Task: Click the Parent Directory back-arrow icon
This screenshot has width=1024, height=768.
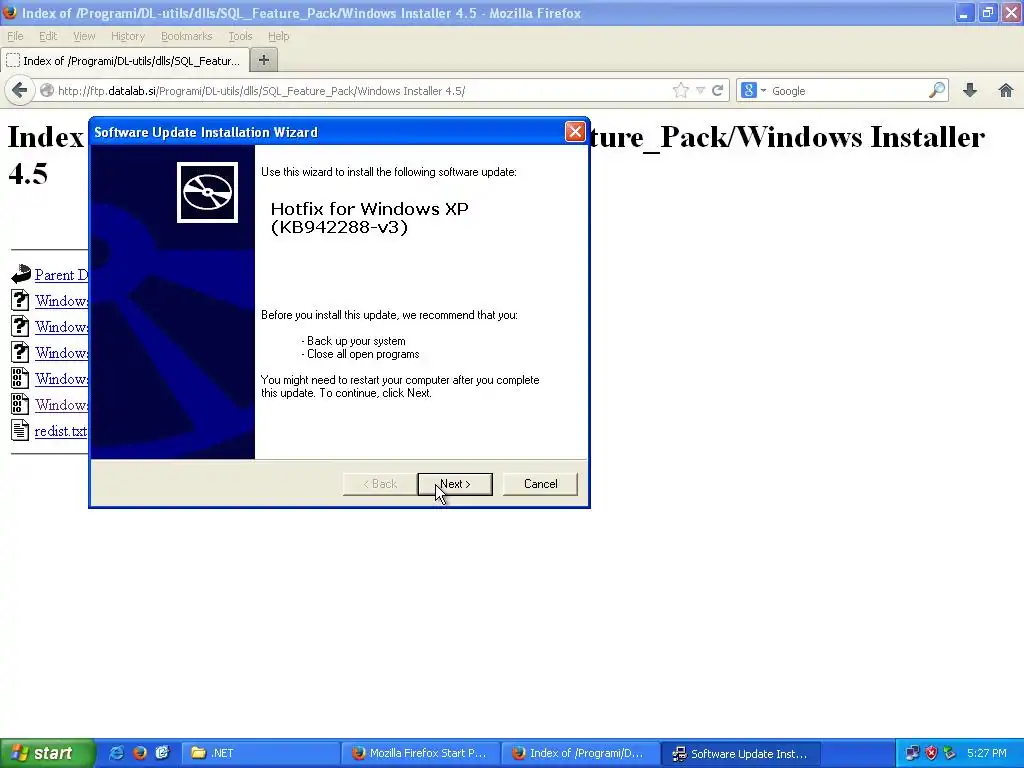Action: click(x=21, y=274)
